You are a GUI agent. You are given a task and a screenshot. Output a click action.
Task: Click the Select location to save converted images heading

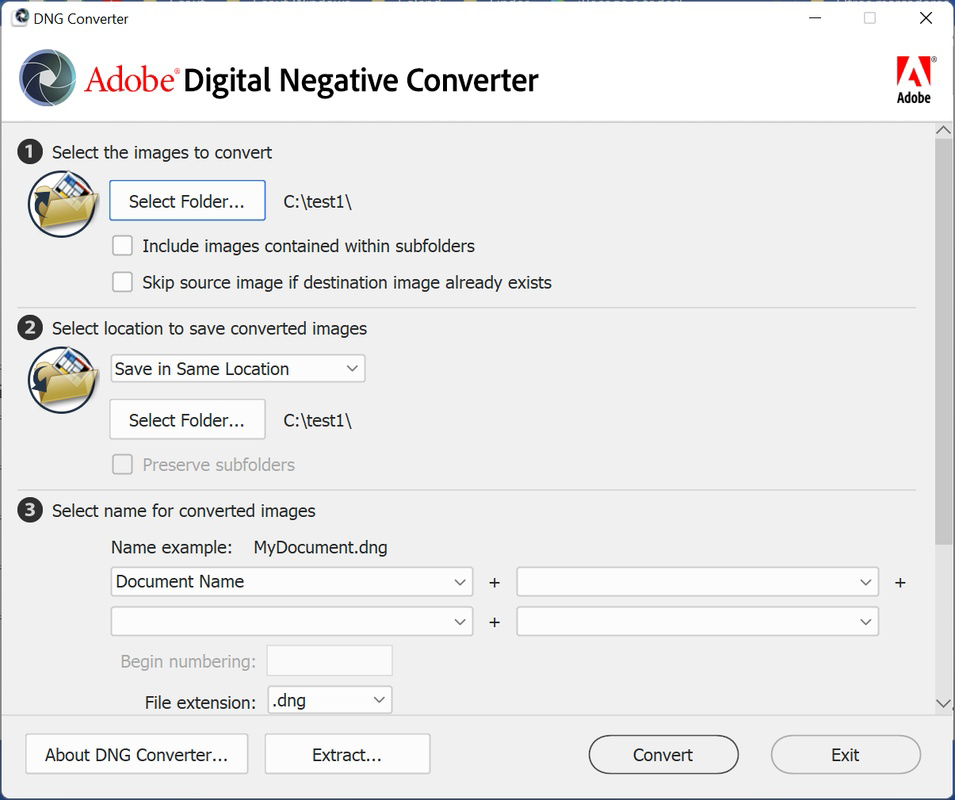[x=210, y=329]
